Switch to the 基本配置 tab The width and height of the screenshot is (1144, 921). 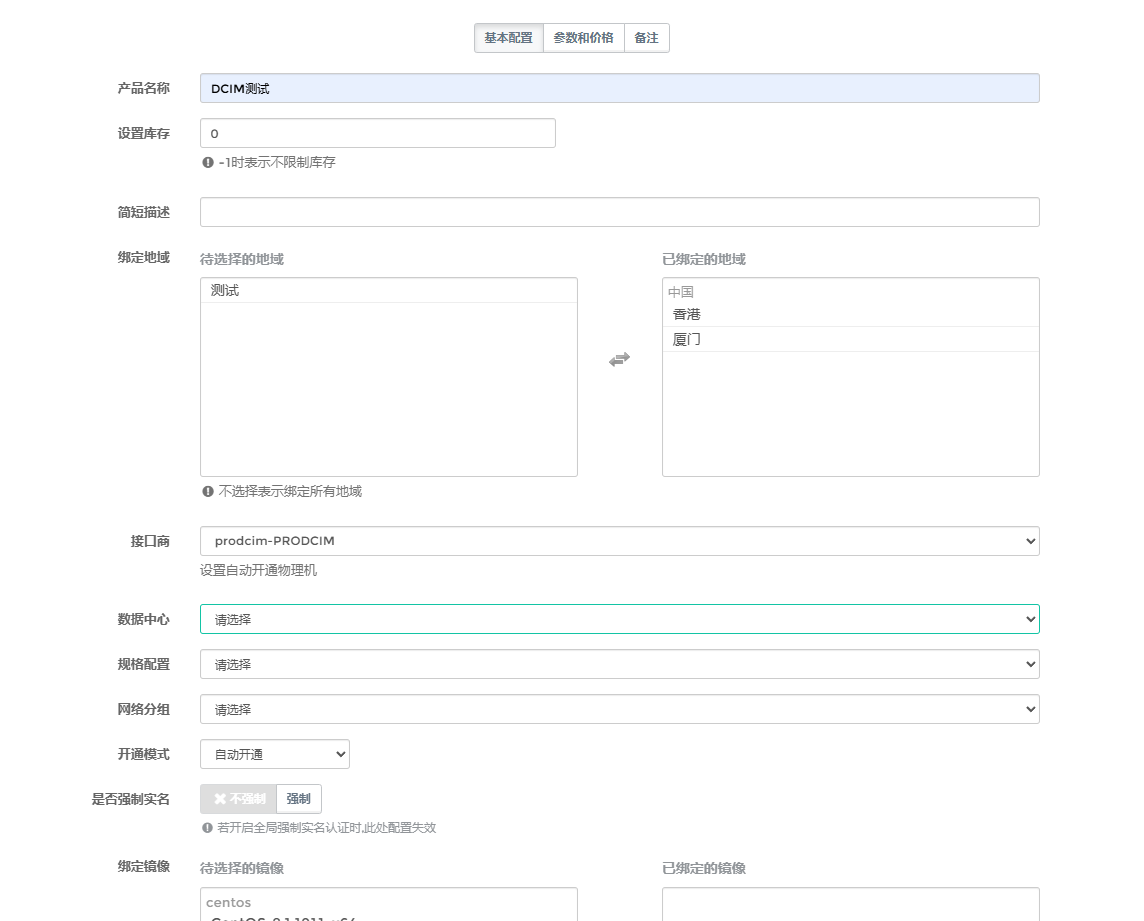pyautogui.click(x=509, y=38)
